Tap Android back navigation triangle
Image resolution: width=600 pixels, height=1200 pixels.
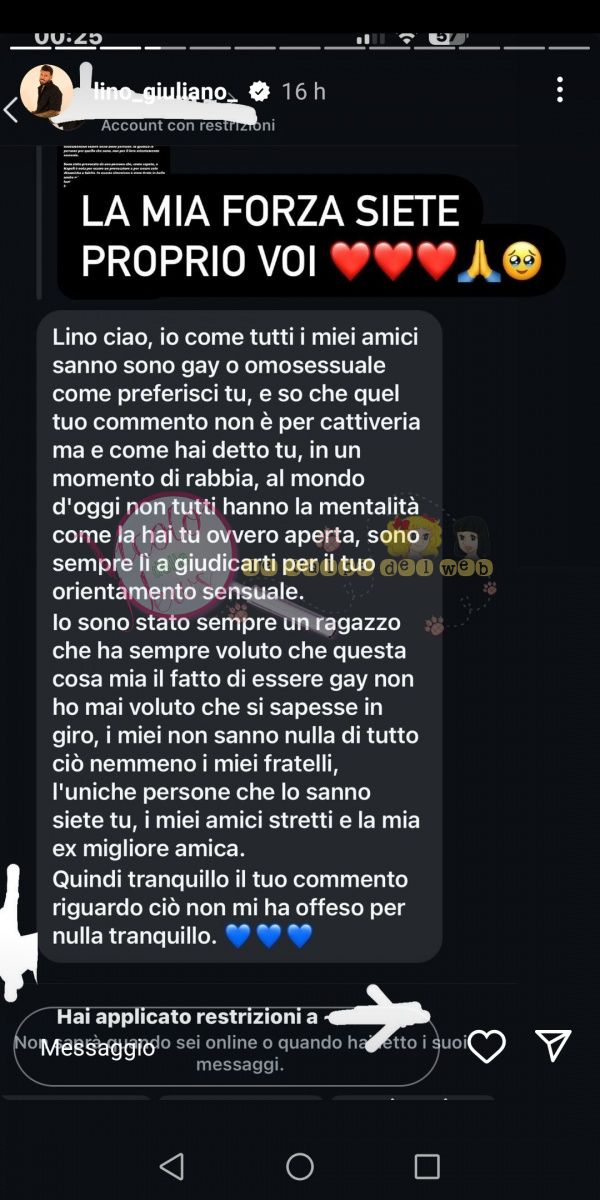[x=172, y=1166]
